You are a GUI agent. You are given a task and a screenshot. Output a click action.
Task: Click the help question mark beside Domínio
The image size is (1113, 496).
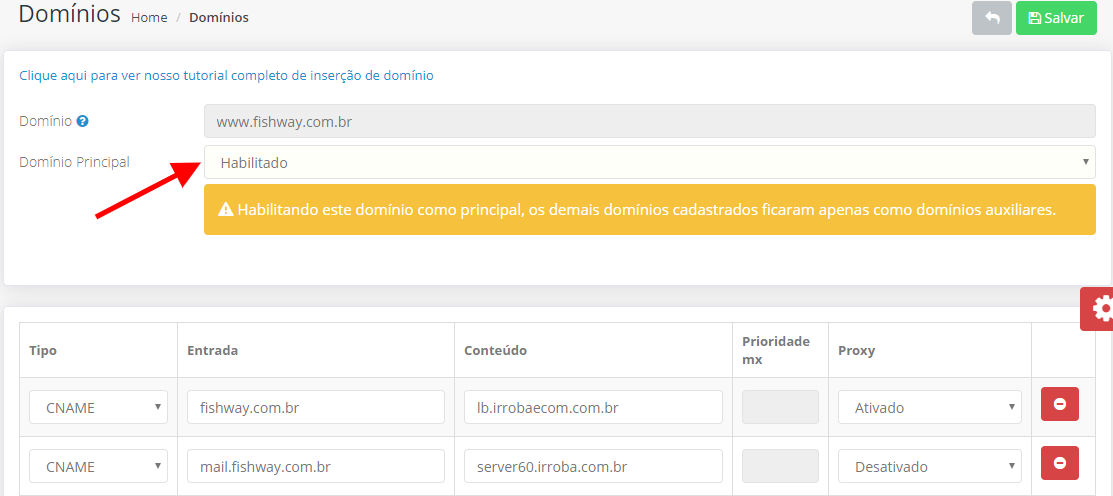click(x=82, y=121)
